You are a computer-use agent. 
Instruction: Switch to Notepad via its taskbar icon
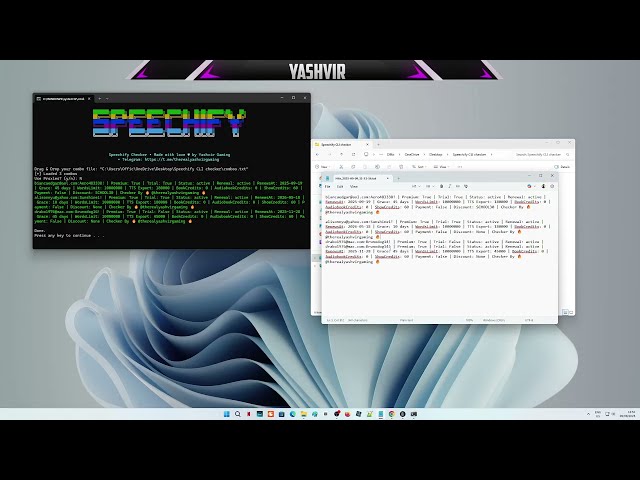click(381, 414)
